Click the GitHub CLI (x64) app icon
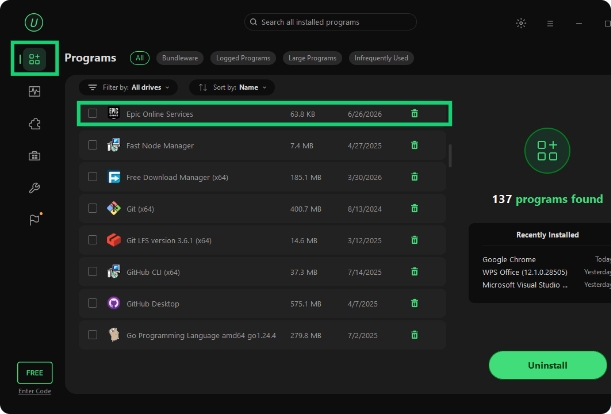 tap(113, 272)
